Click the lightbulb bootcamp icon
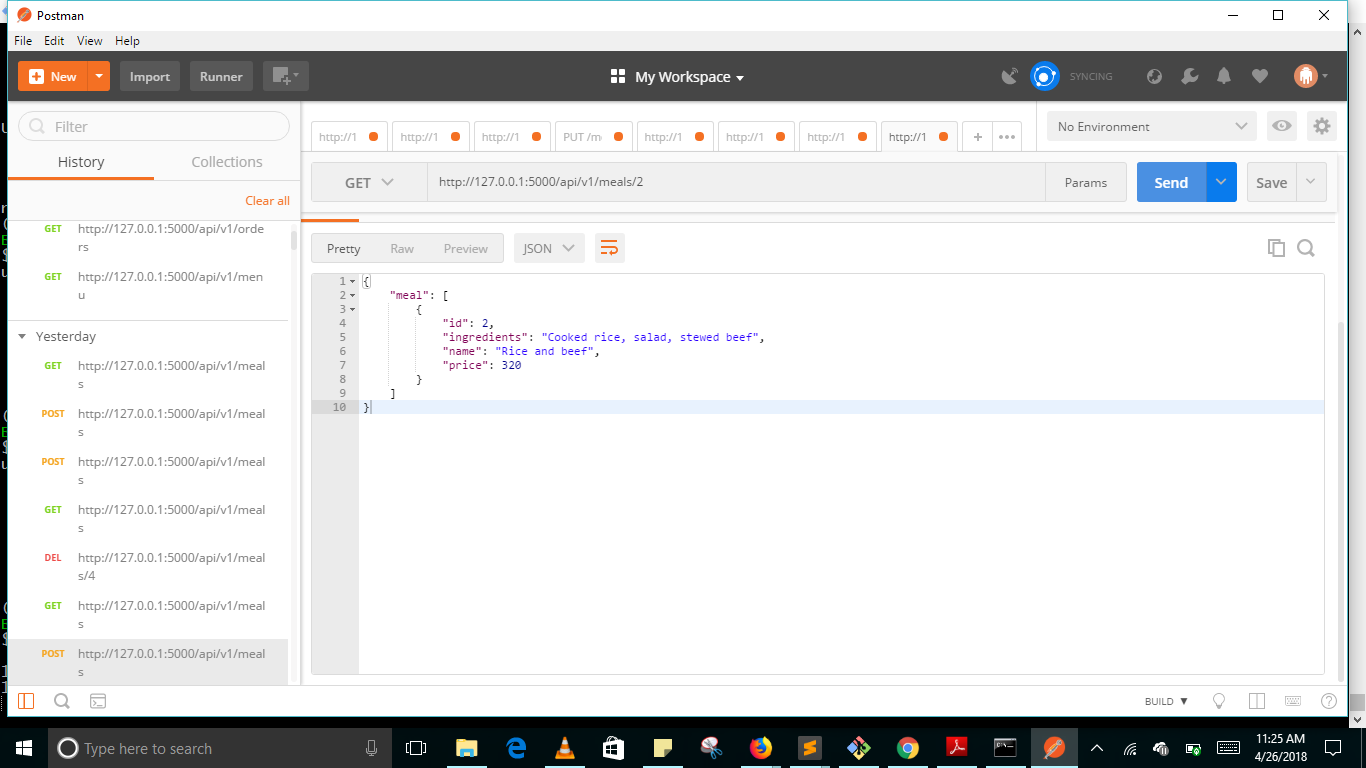 pyautogui.click(x=1219, y=701)
